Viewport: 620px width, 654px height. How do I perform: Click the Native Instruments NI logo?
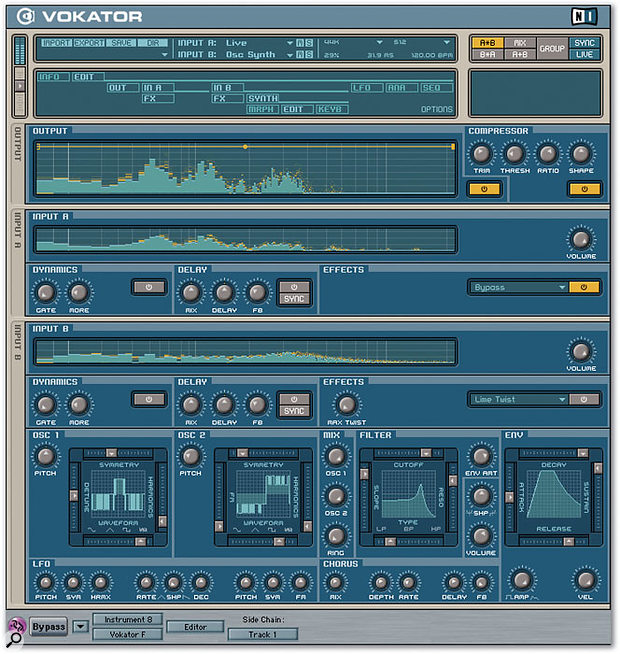tap(584, 16)
